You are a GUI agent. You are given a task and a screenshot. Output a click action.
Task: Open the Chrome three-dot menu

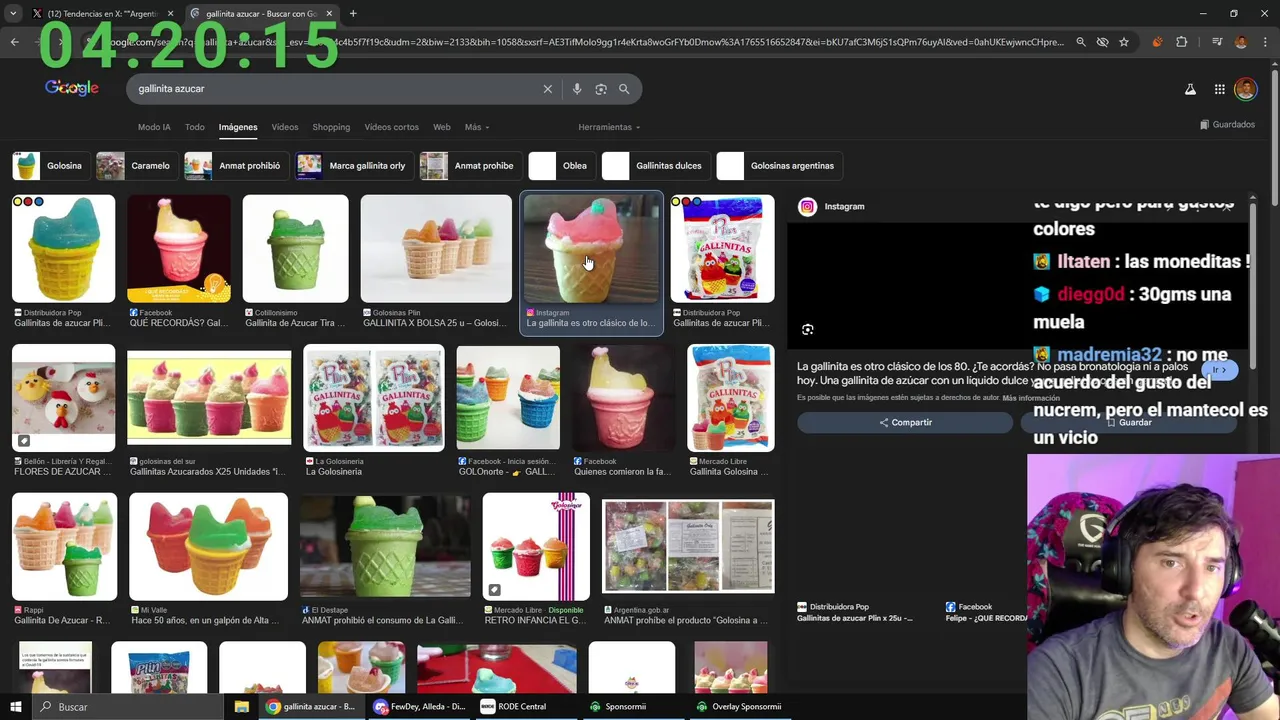pos(1265,42)
